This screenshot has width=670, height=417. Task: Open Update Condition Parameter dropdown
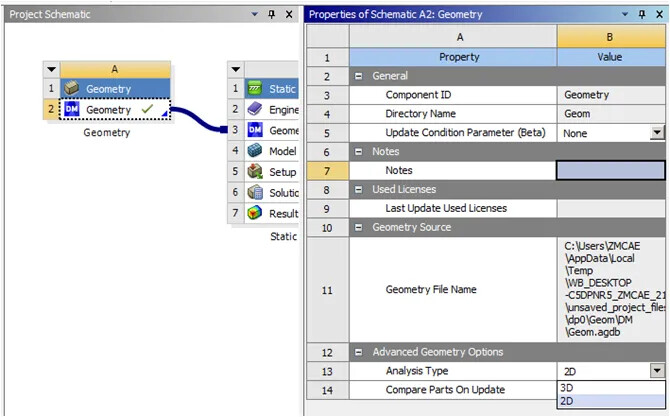coord(657,133)
